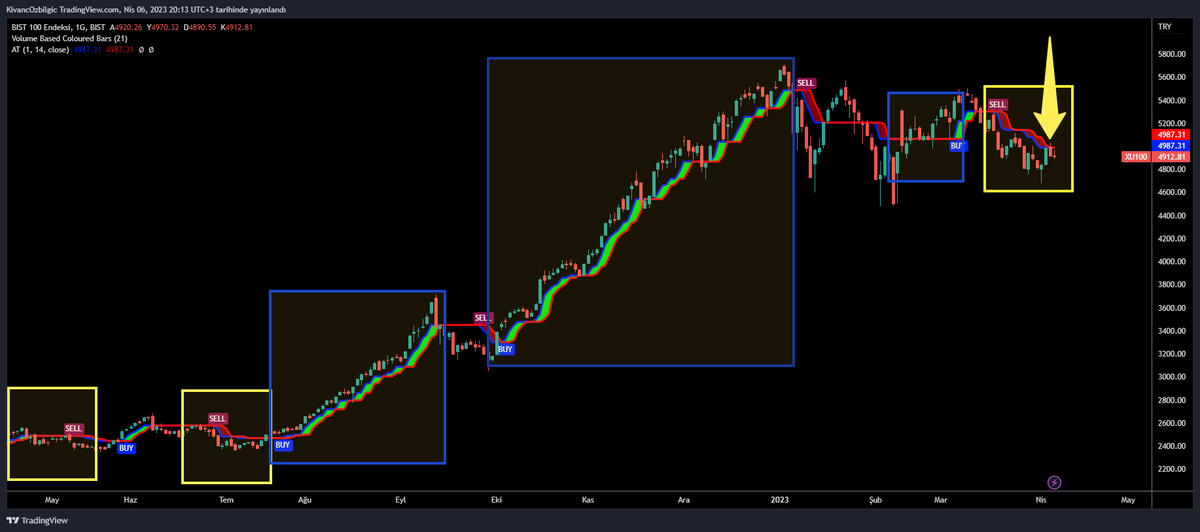This screenshot has width=1200, height=532.
Task: Click the KivancOzbilgic publication header text
Action: (146, 9)
